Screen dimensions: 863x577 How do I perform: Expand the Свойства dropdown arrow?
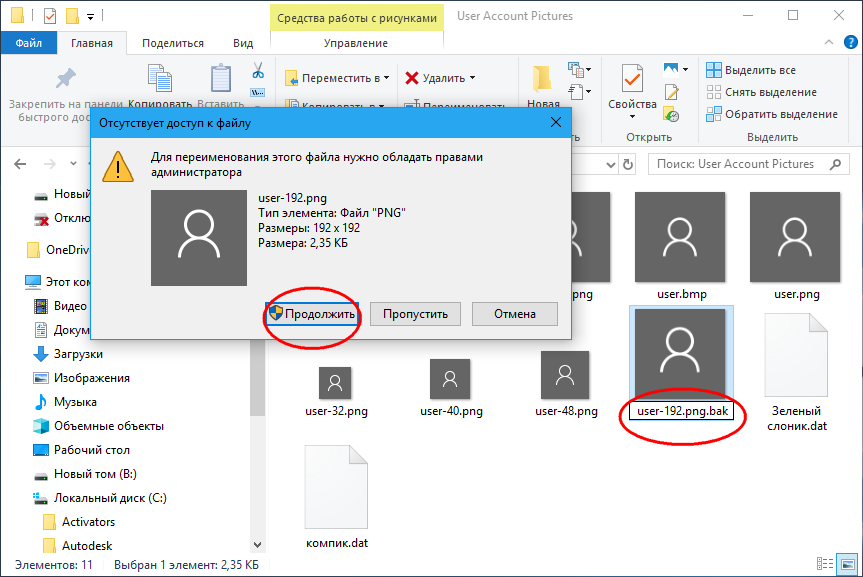click(x=632, y=116)
